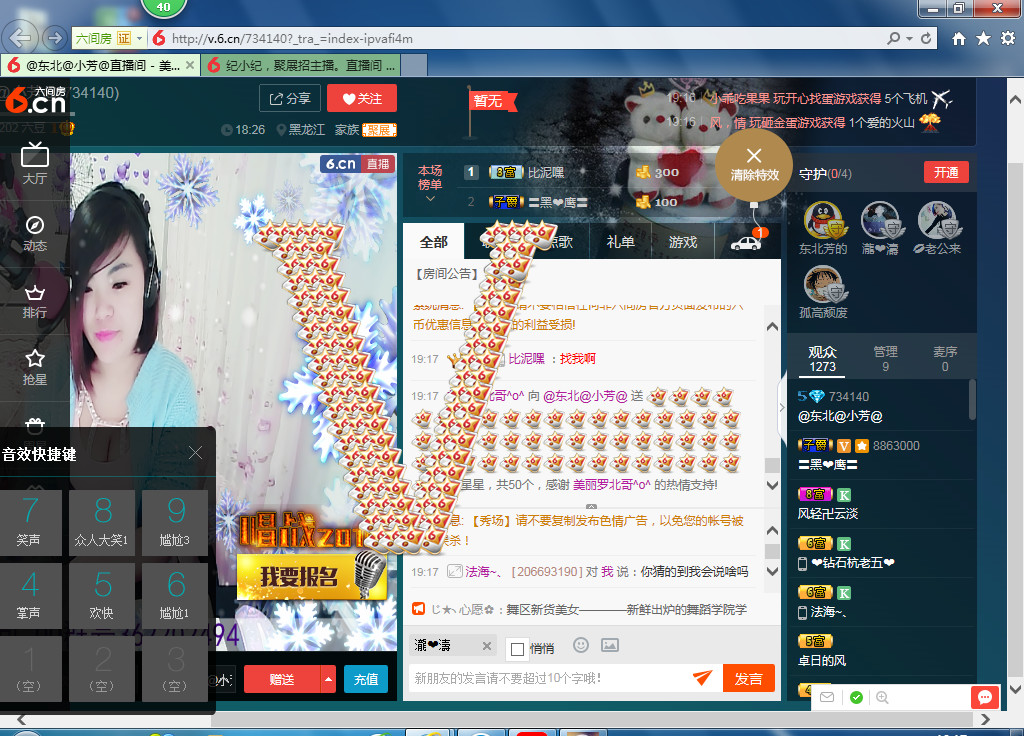Play sound effect 8 众人大笑1
1024x736 pixels.
point(102,522)
